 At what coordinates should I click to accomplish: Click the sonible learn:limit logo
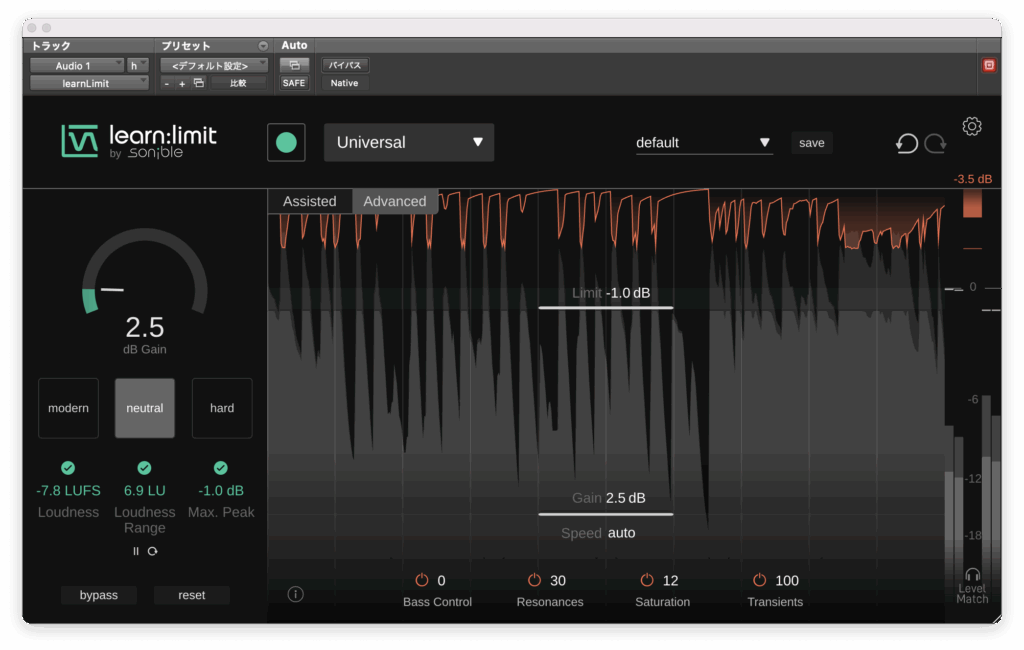(x=139, y=141)
